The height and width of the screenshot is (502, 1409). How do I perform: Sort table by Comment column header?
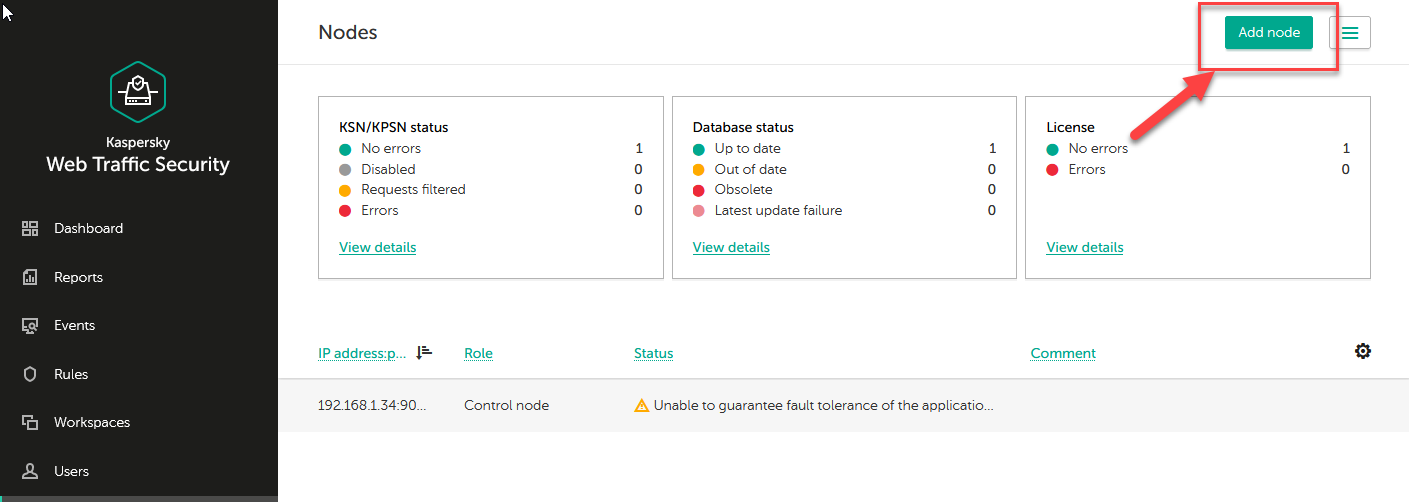click(1062, 353)
